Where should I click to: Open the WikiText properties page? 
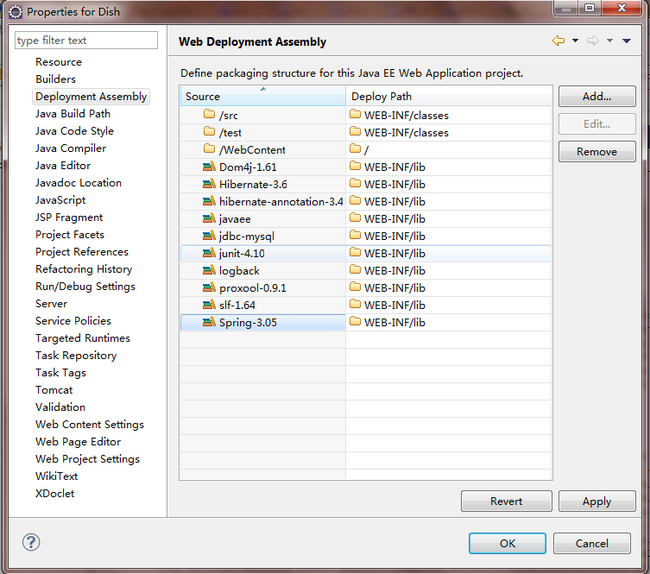pyautogui.click(x=57, y=476)
